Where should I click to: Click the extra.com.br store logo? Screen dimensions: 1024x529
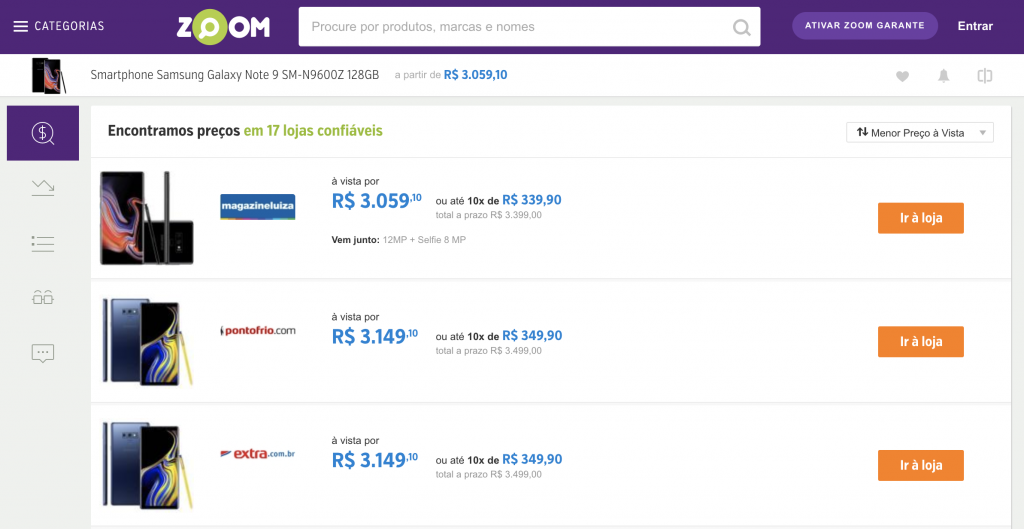(x=257, y=453)
